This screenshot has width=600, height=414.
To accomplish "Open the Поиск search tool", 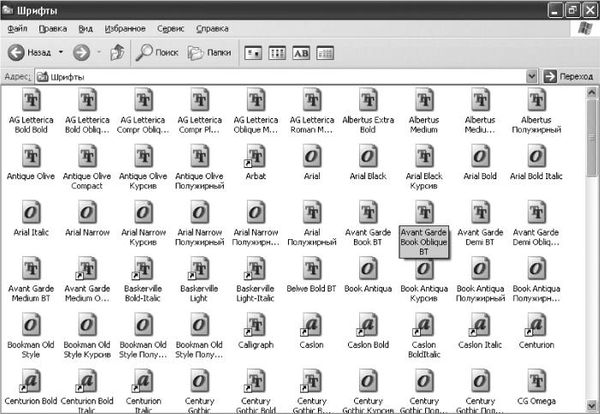I will tap(157, 51).
